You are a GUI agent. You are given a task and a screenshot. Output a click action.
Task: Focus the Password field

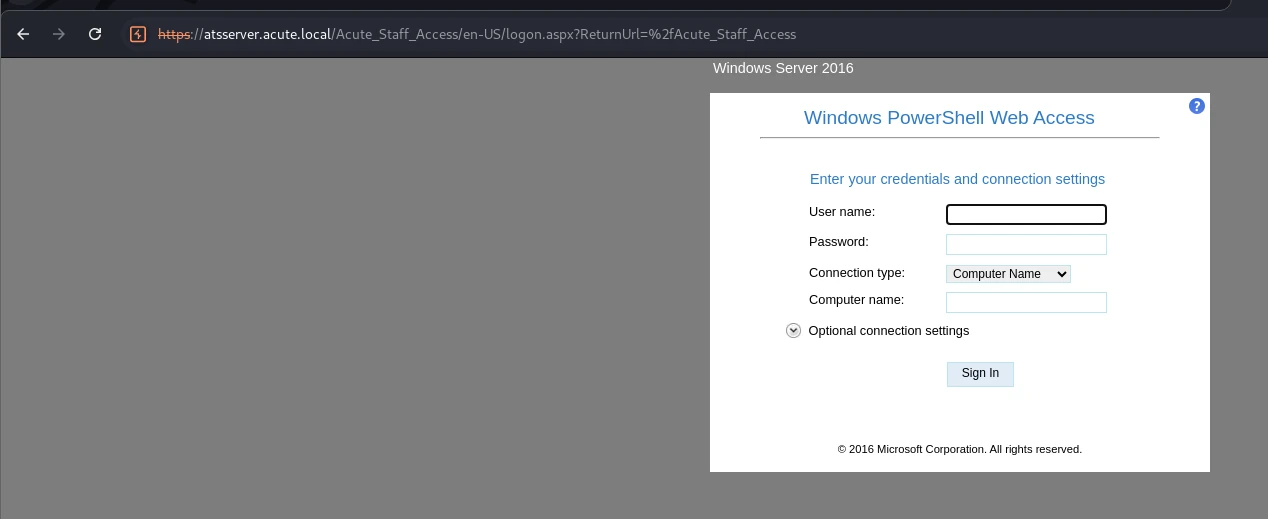(1026, 245)
